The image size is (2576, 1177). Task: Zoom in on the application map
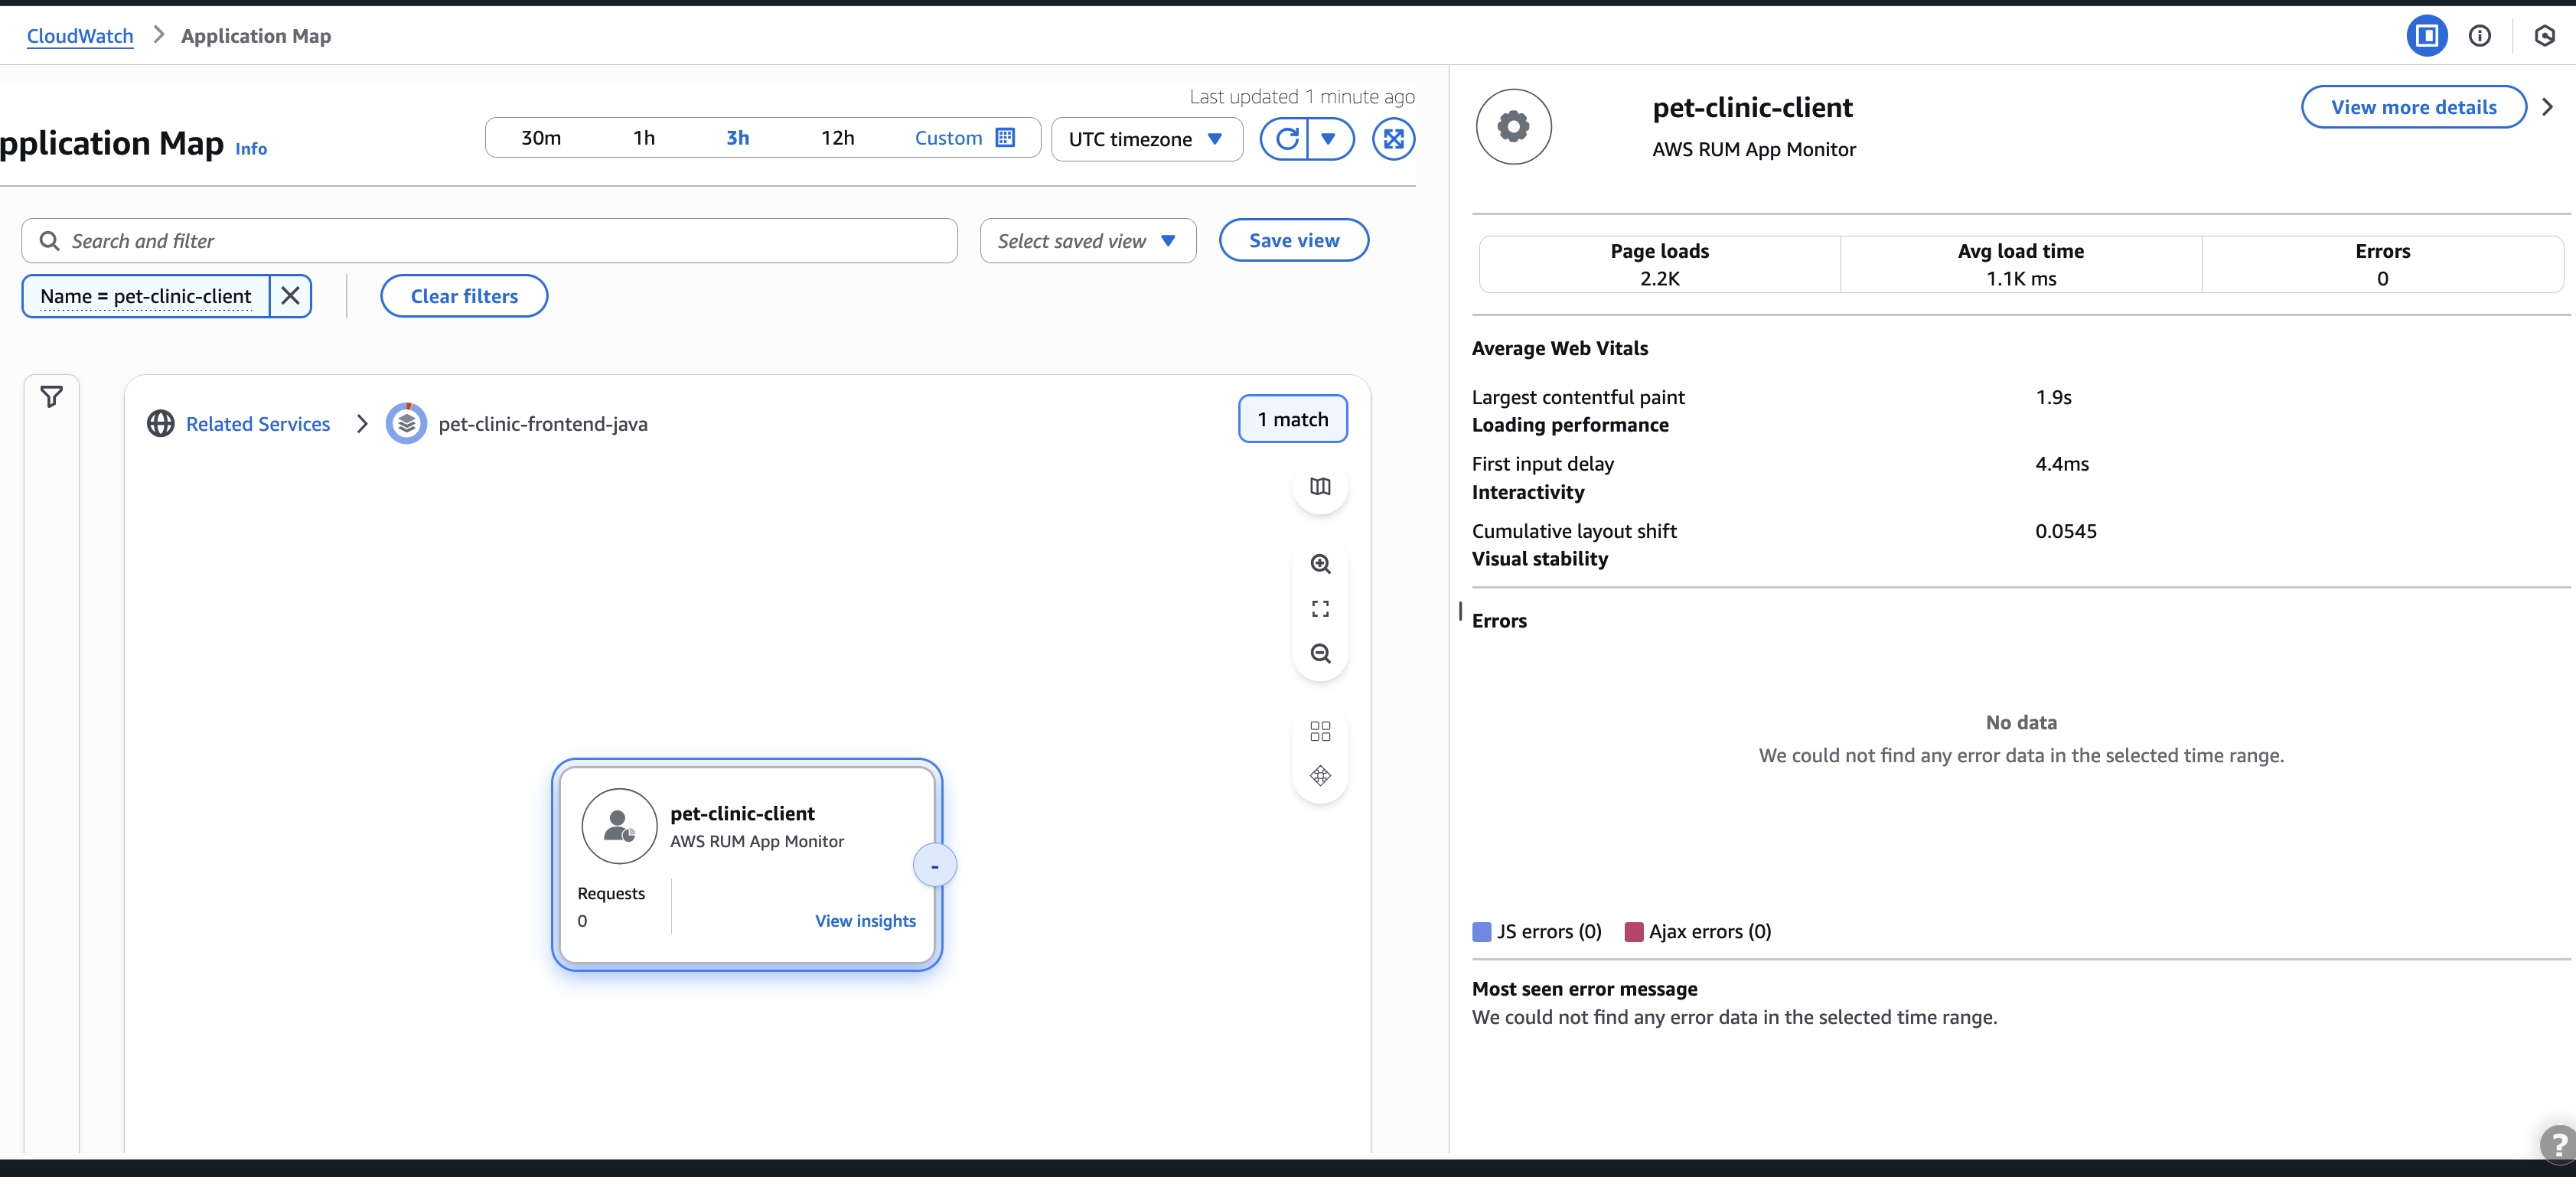click(x=1320, y=565)
